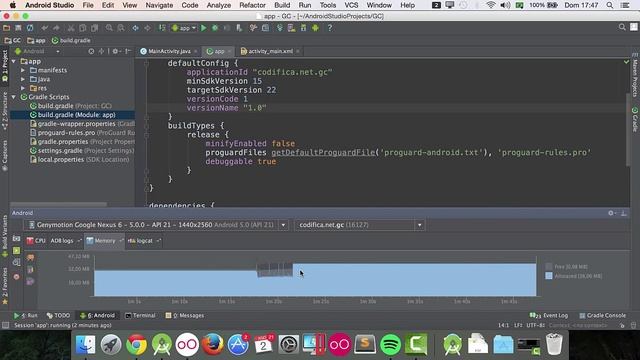Expand the java folder
Viewport: 640px width, 360px height.
click(23, 79)
